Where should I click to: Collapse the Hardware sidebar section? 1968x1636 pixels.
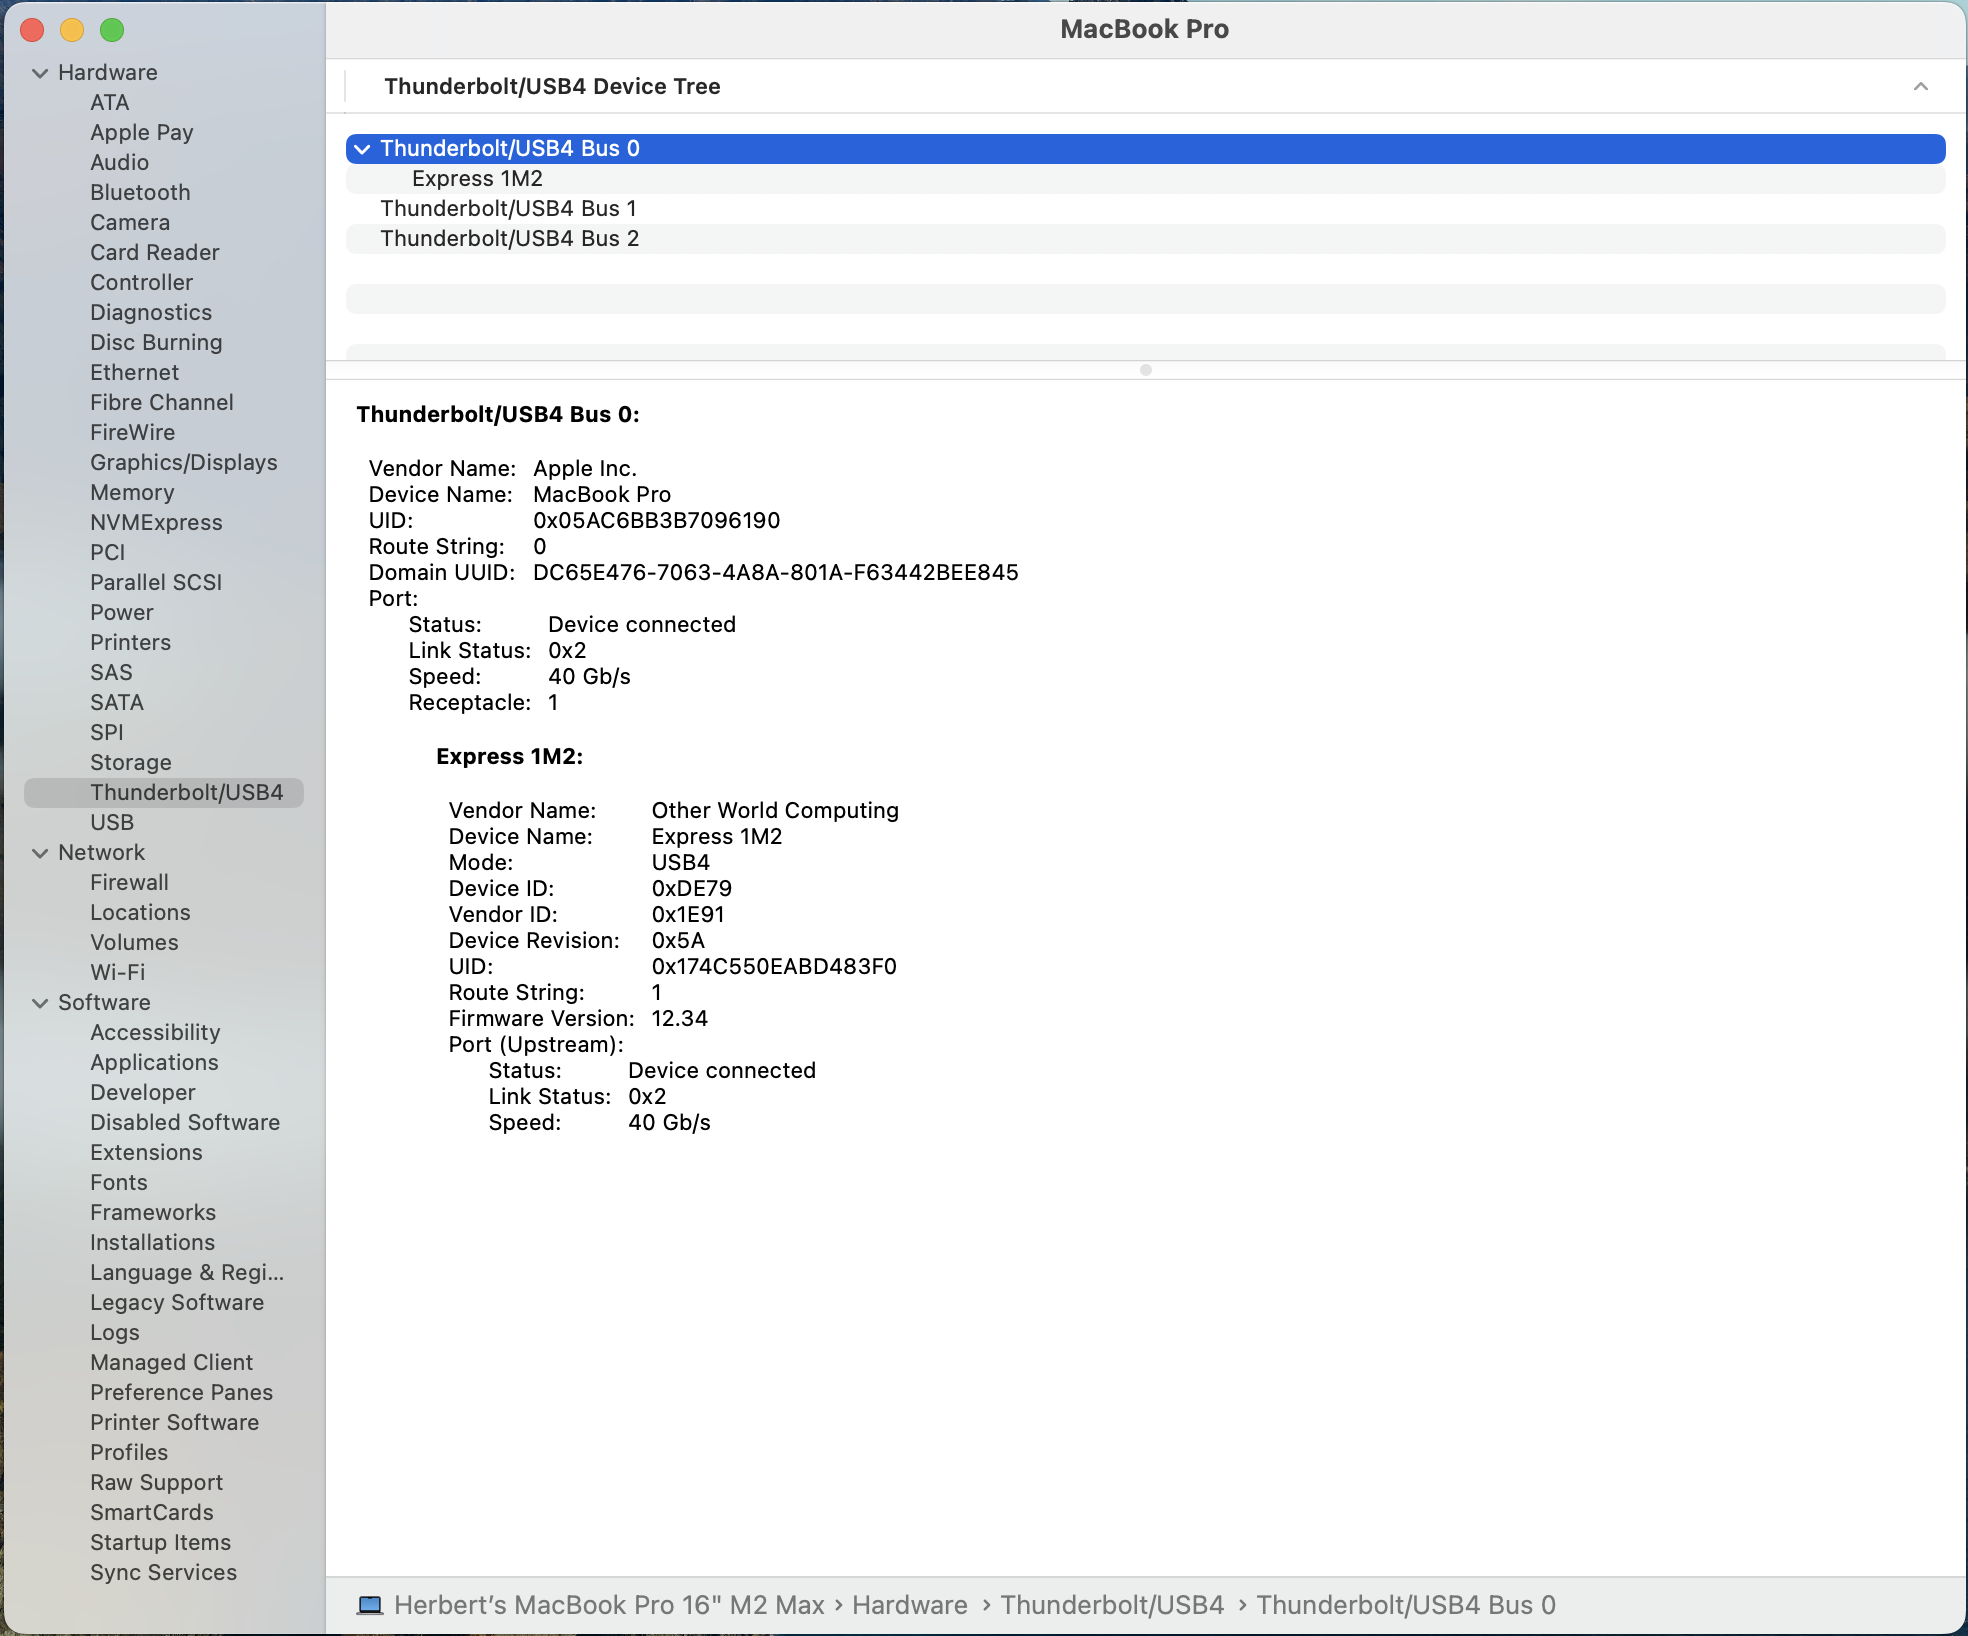click(40, 73)
